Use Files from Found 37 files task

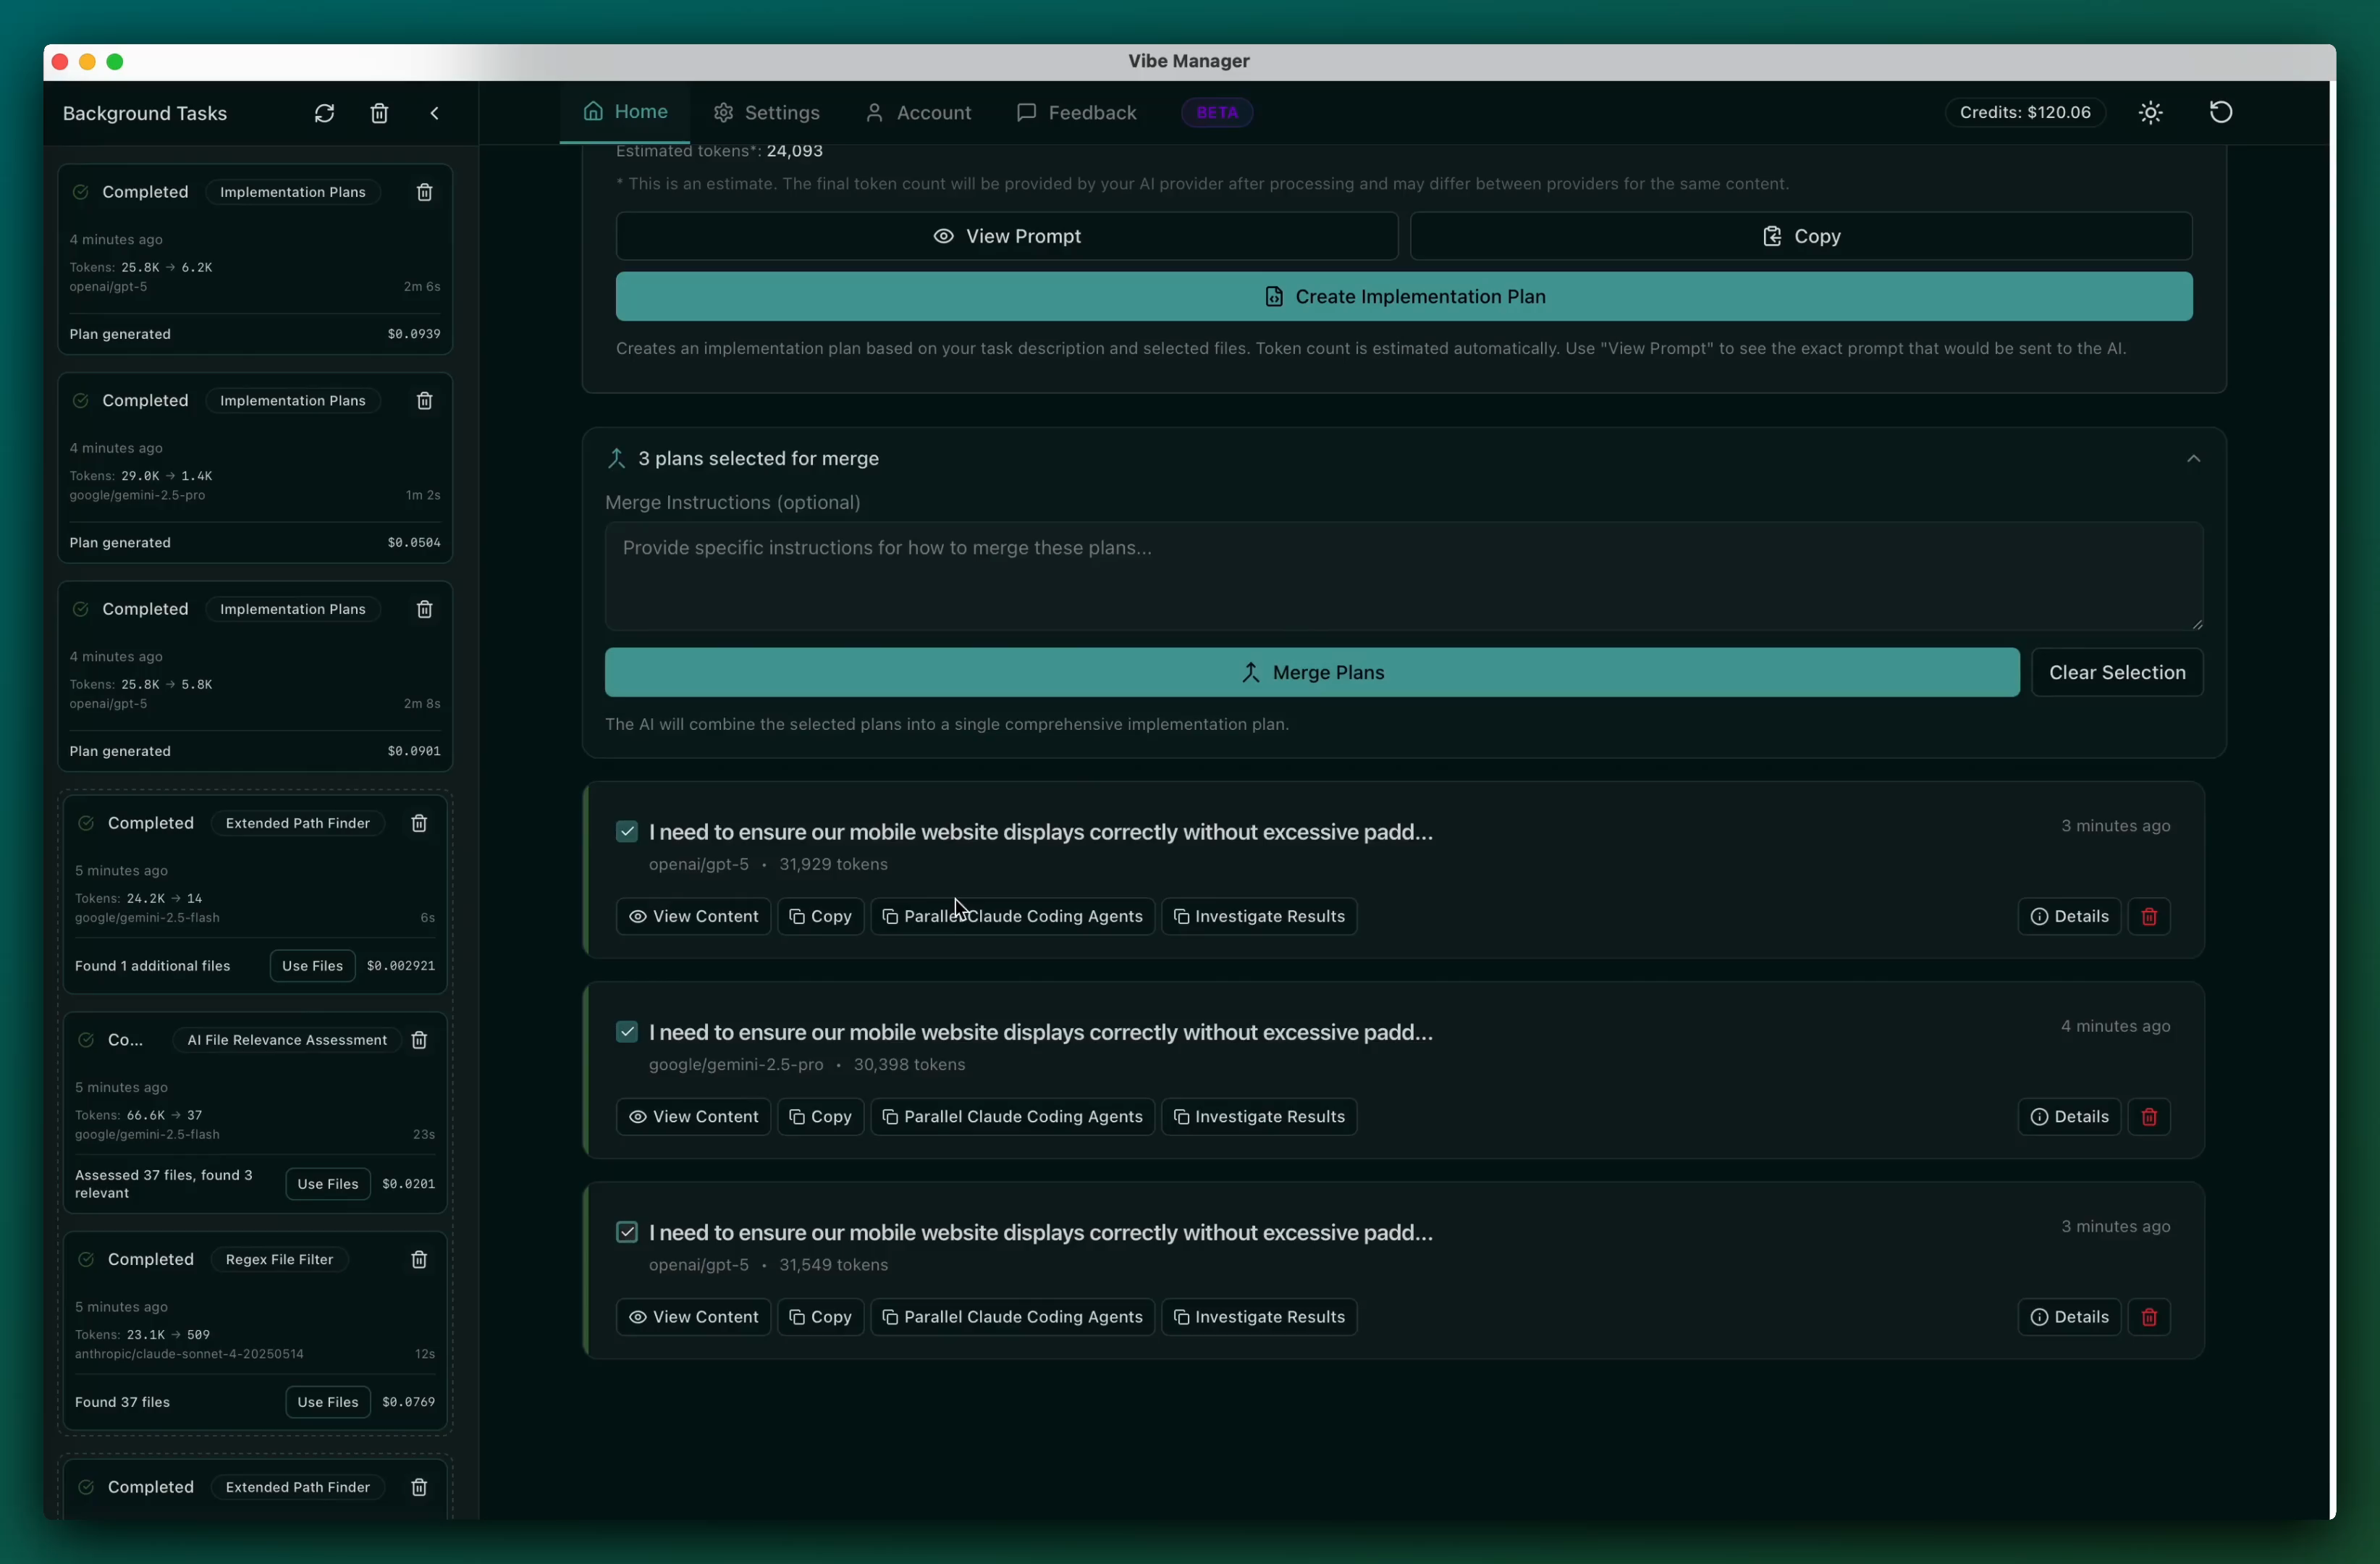328,1402
